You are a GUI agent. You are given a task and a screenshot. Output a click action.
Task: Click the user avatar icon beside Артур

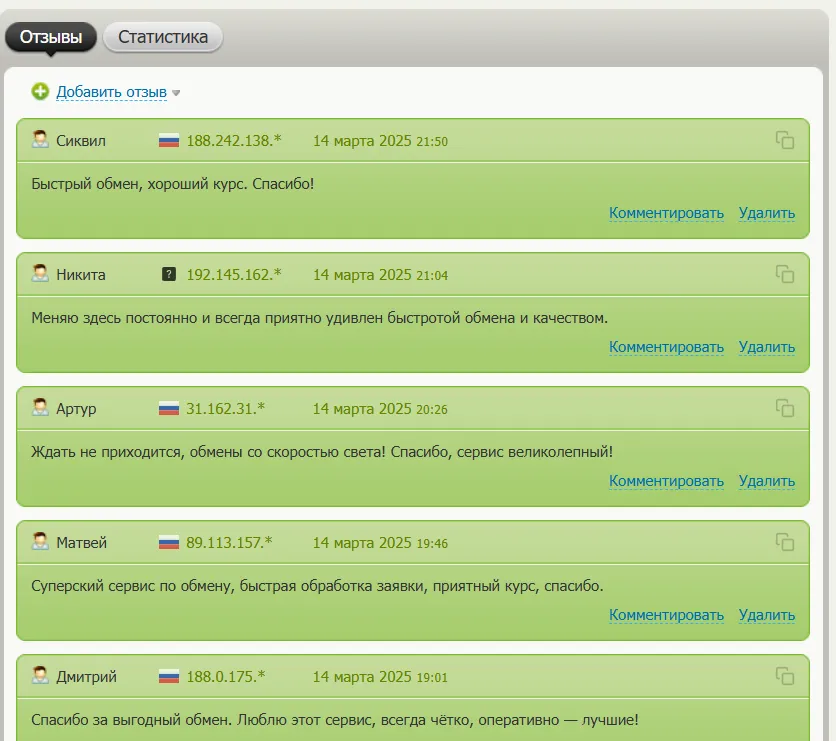(40, 407)
